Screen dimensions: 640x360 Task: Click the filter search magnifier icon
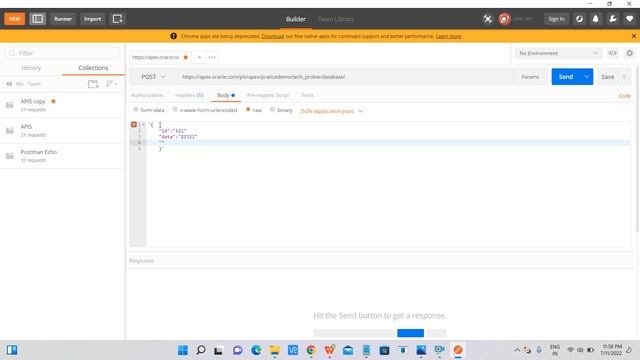[12, 53]
